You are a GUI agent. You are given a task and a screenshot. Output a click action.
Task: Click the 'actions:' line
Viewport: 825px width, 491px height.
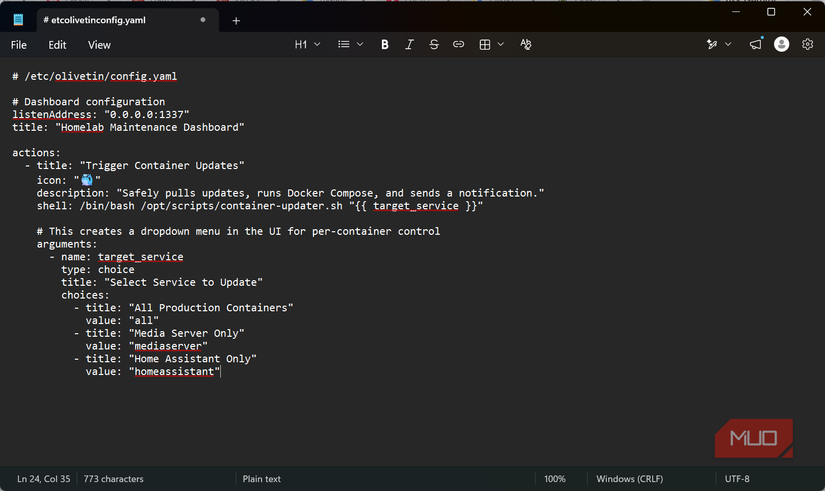36,153
